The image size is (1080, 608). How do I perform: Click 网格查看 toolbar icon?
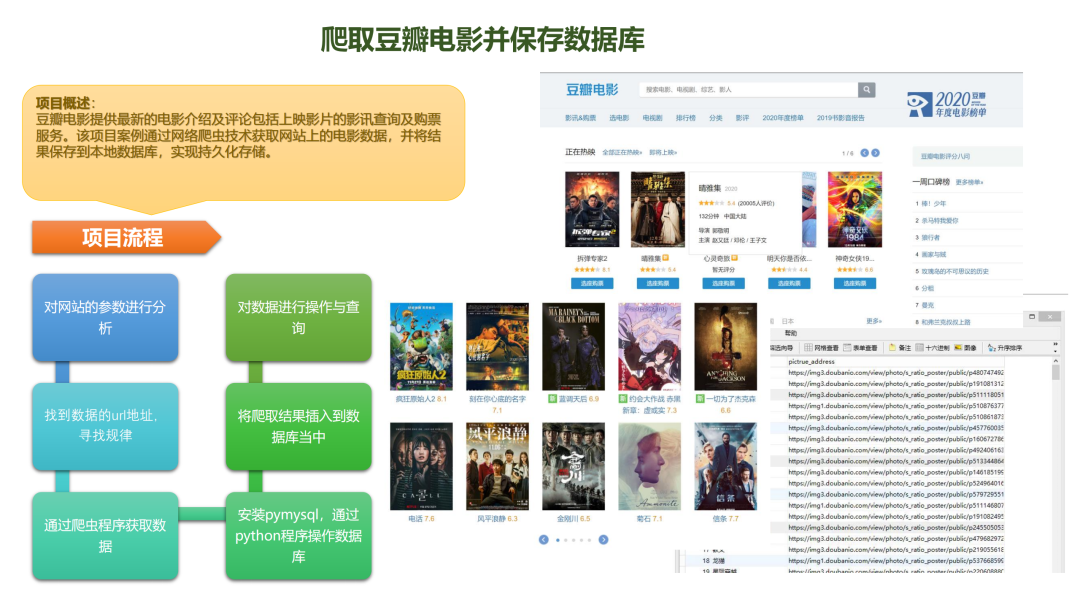(x=821, y=348)
